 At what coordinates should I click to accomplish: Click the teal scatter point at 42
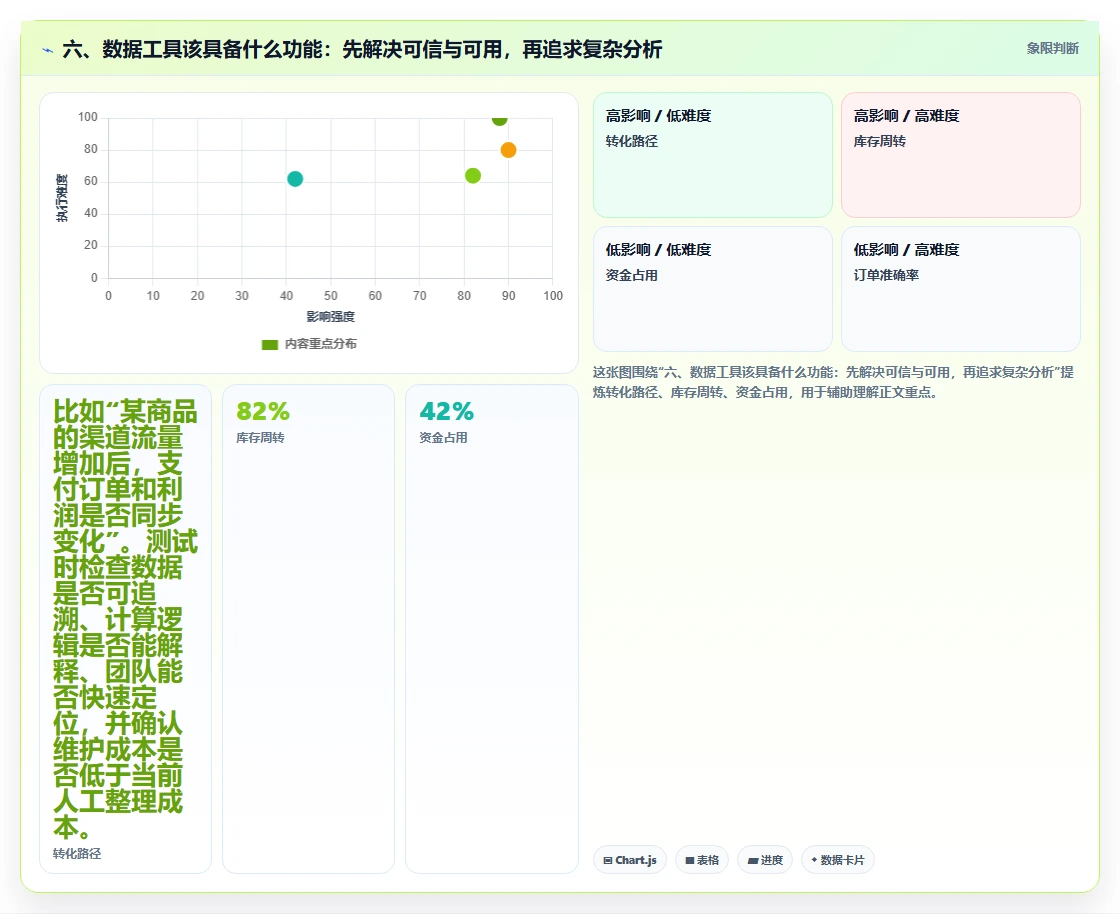(295, 179)
